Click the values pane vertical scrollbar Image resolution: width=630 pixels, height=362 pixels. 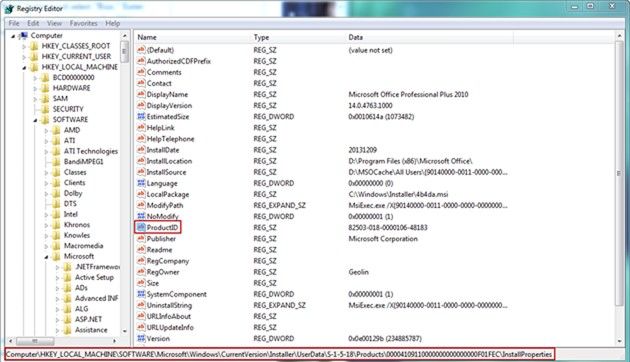pos(619,189)
